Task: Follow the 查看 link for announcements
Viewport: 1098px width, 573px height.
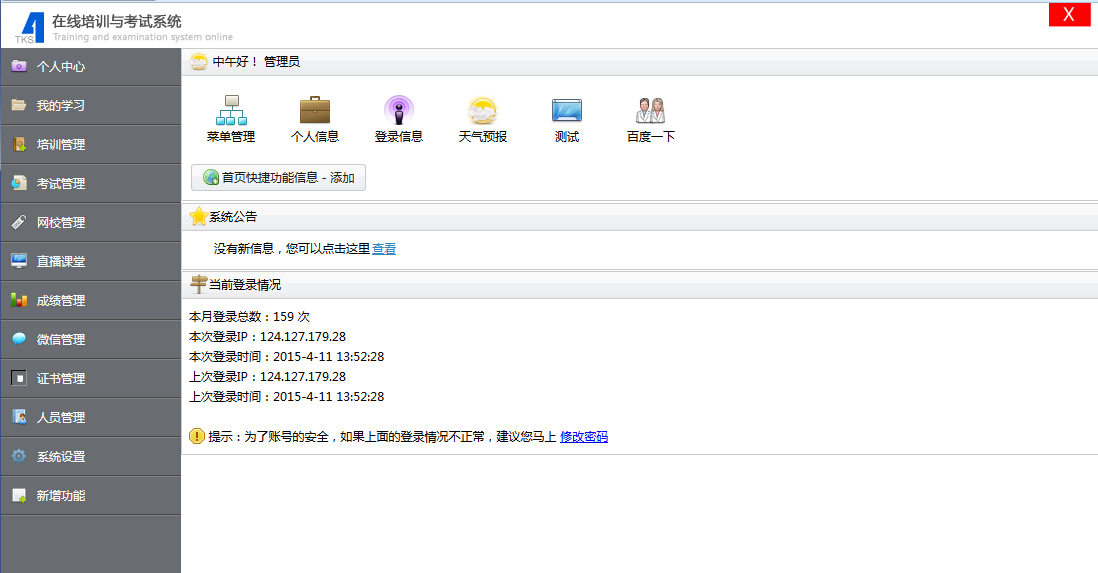Action: tap(384, 249)
